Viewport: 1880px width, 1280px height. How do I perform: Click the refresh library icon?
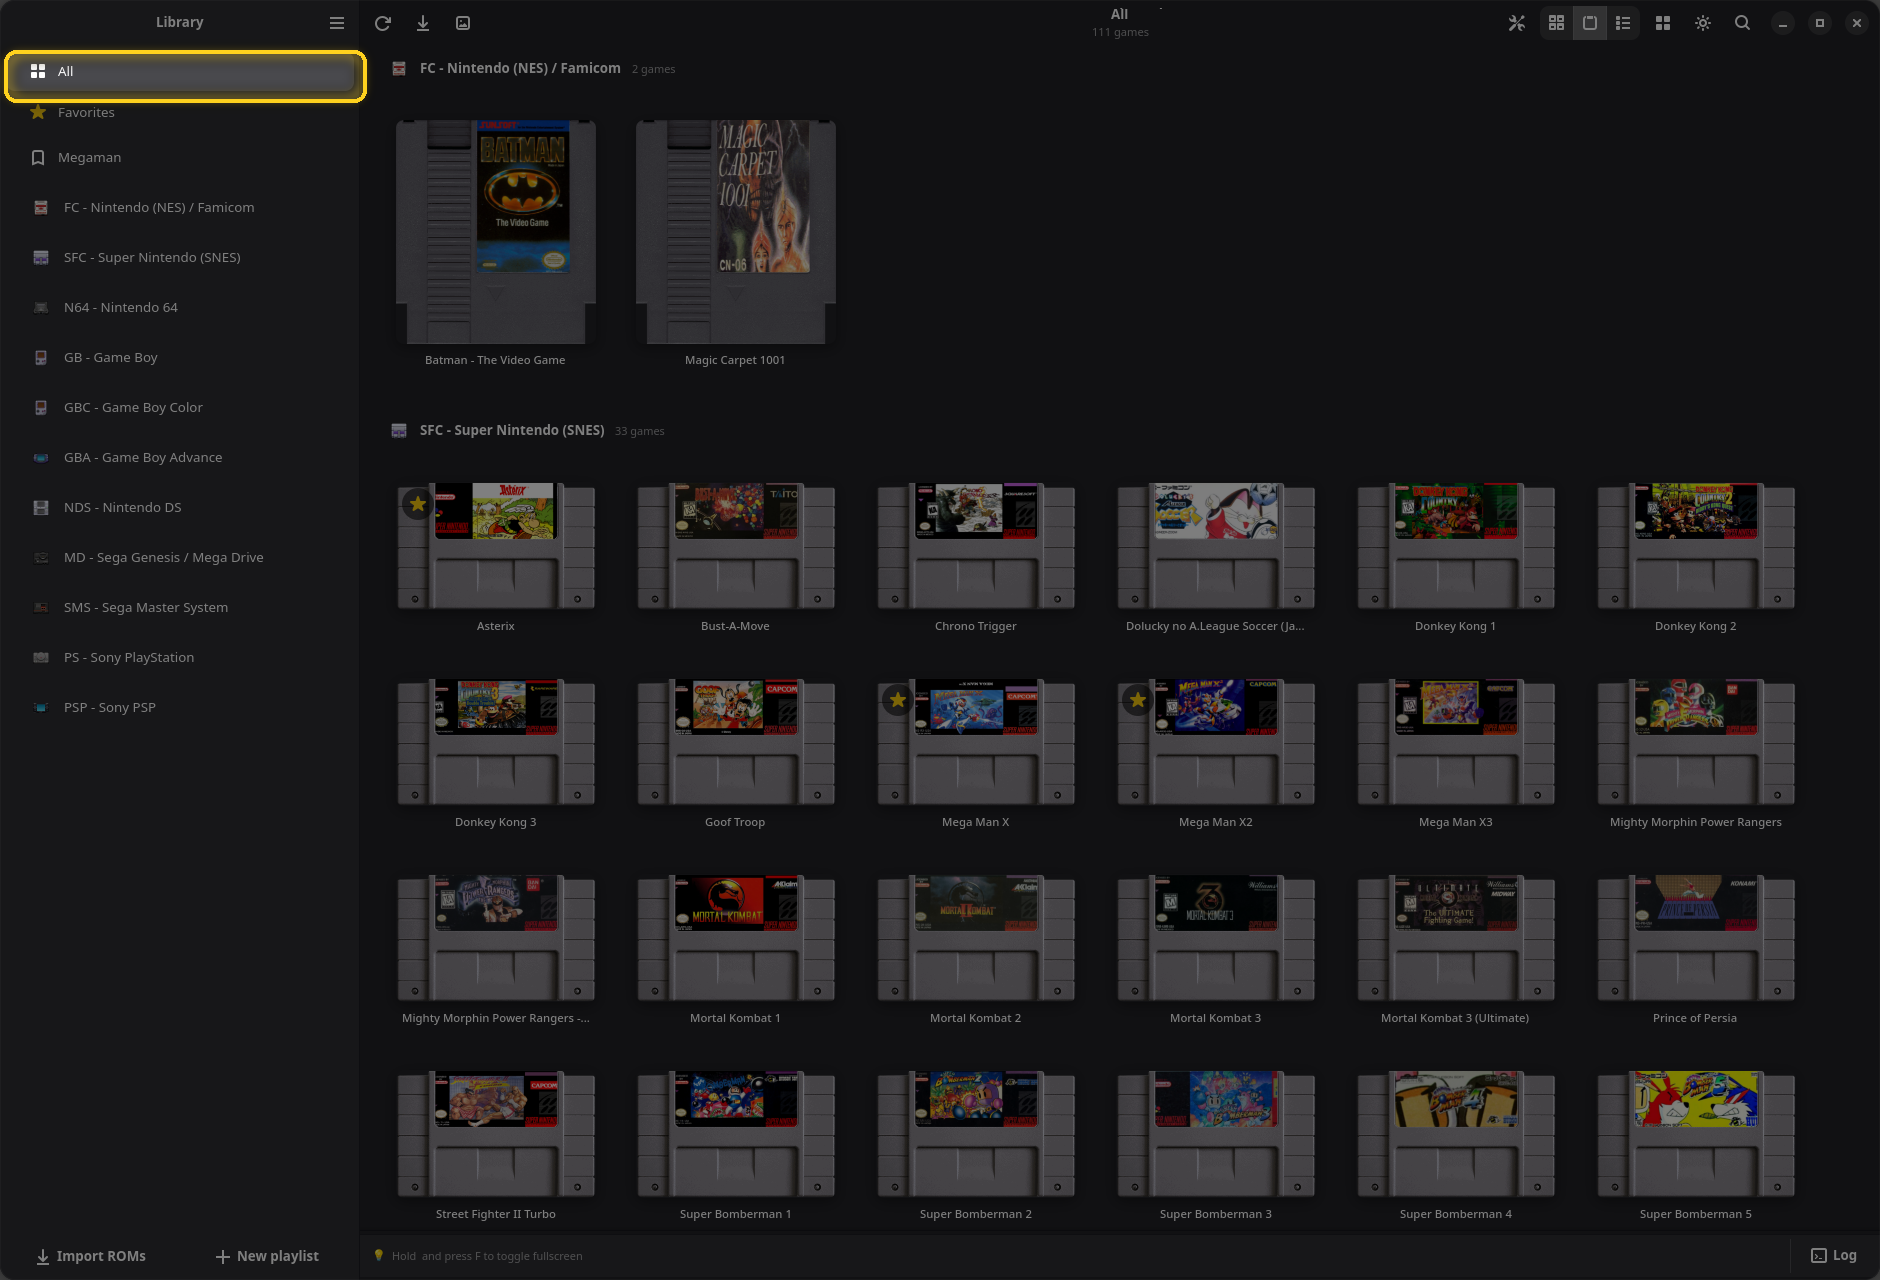coord(382,23)
